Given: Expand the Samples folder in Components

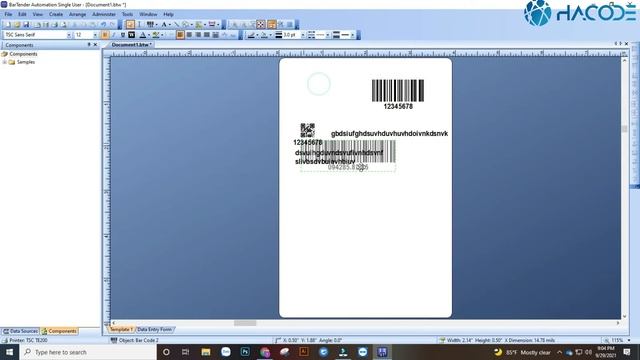Looking at the screenshot, I should (x=4, y=62).
